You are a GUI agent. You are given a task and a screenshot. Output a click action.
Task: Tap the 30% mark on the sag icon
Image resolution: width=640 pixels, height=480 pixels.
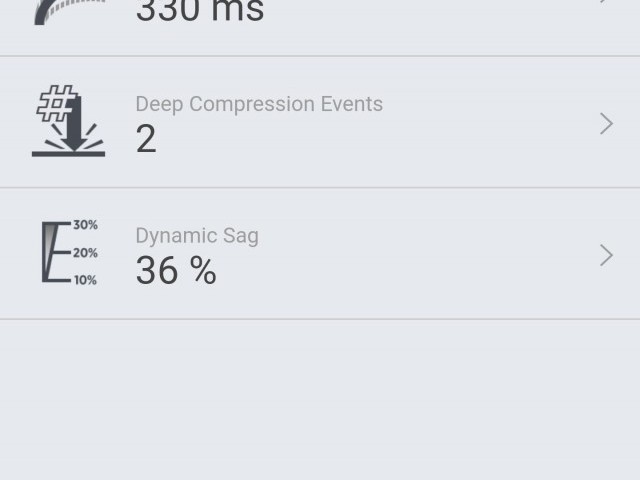coord(85,225)
